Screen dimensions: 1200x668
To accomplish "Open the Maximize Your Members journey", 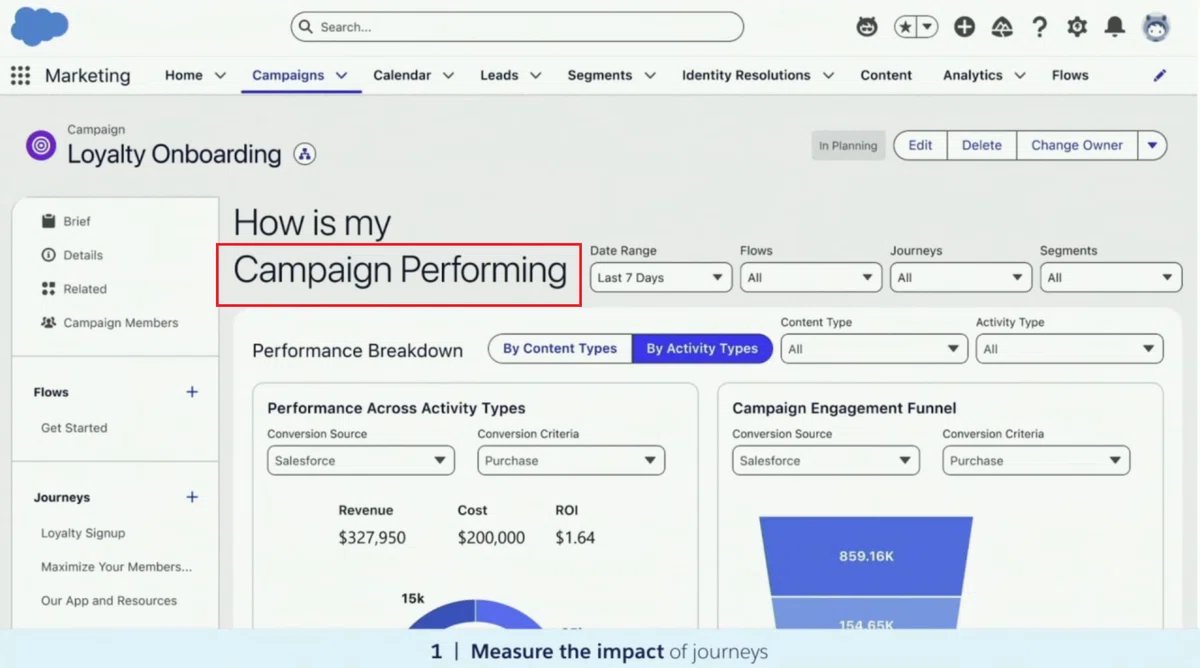I will pos(116,567).
